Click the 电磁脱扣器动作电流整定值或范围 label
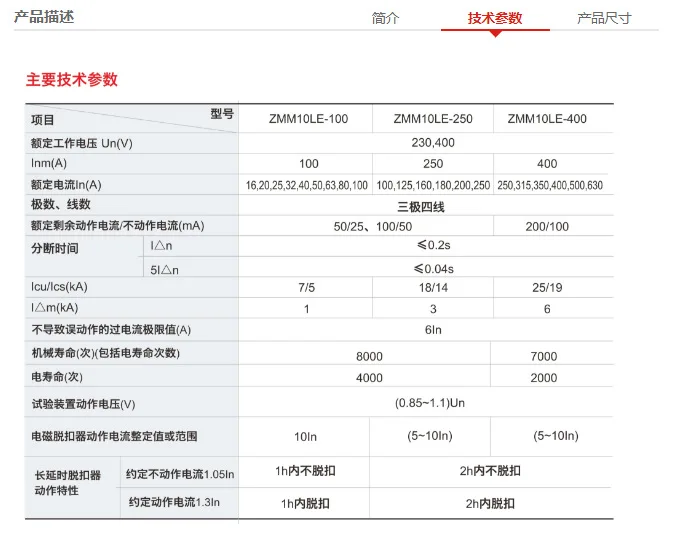 tap(114, 436)
